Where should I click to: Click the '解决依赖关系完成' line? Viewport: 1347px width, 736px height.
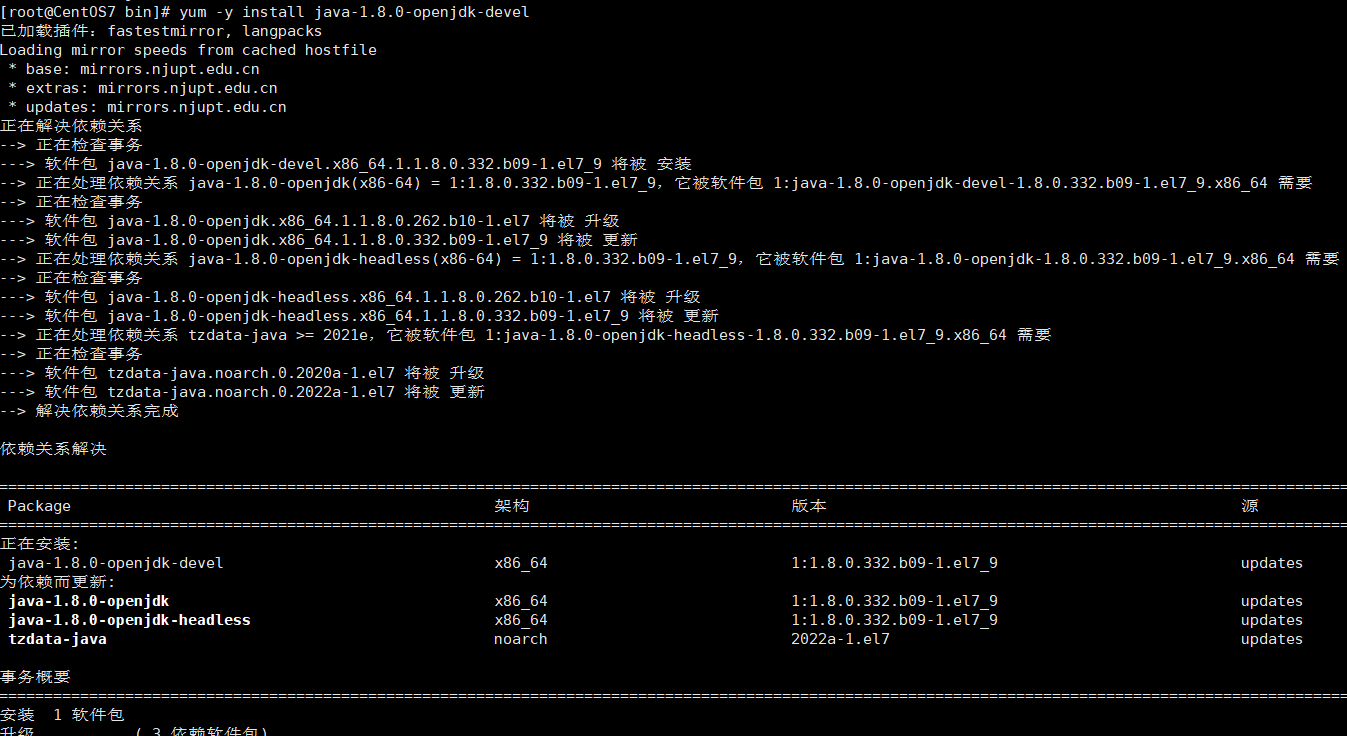(x=89, y=411)
